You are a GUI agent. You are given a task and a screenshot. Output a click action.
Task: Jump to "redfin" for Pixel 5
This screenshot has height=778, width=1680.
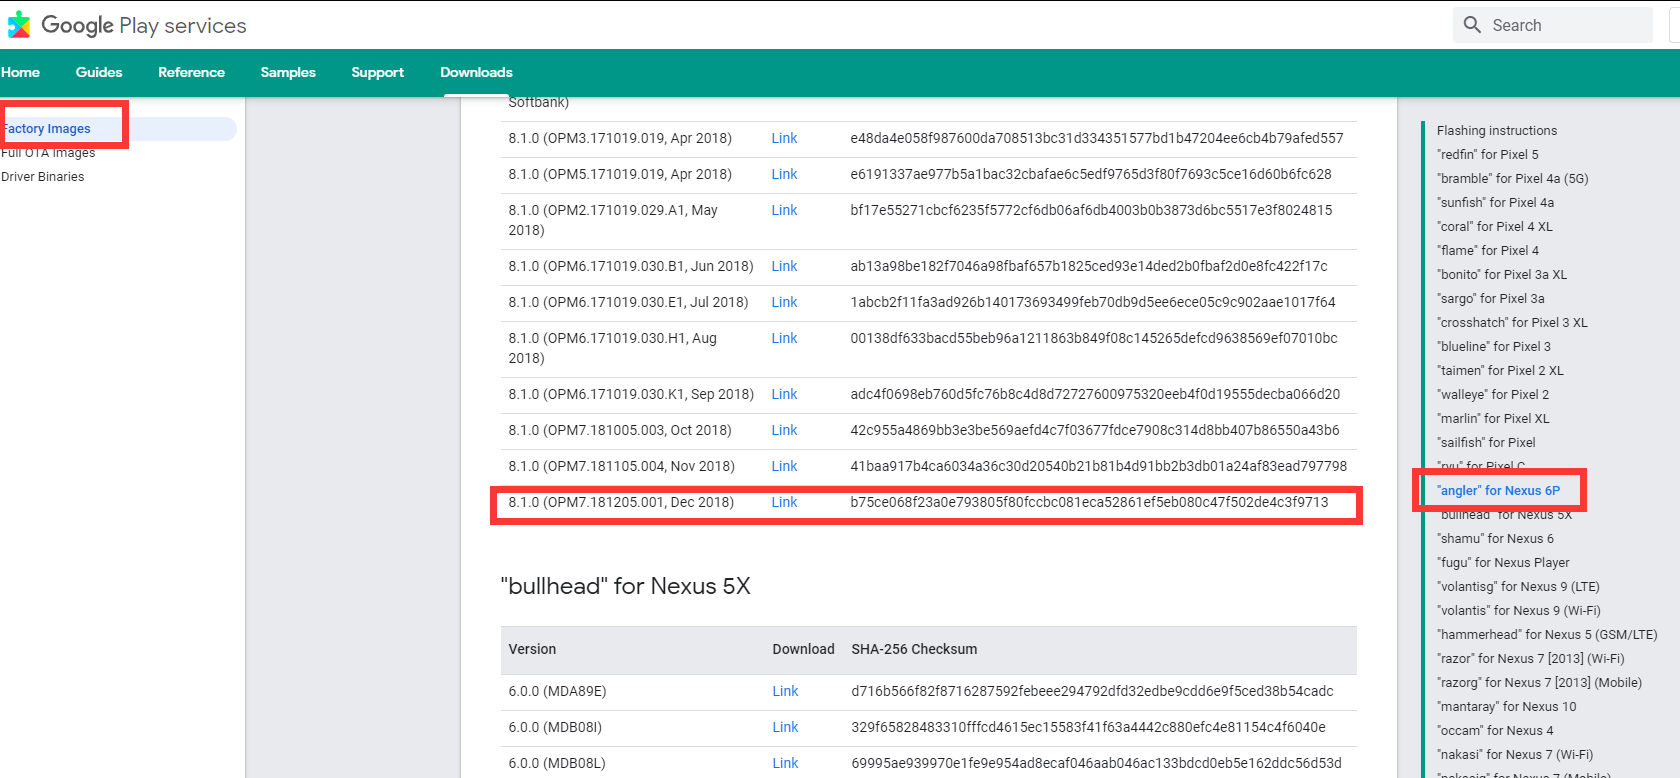1488,155
